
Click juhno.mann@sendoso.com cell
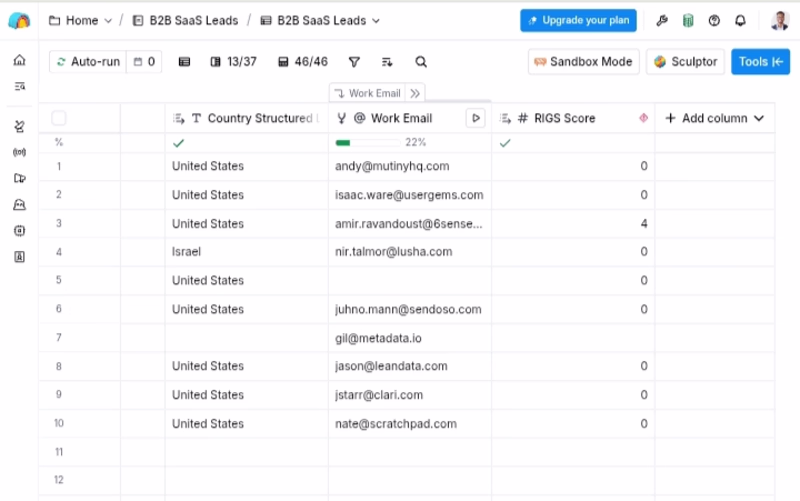click(410, 309)
